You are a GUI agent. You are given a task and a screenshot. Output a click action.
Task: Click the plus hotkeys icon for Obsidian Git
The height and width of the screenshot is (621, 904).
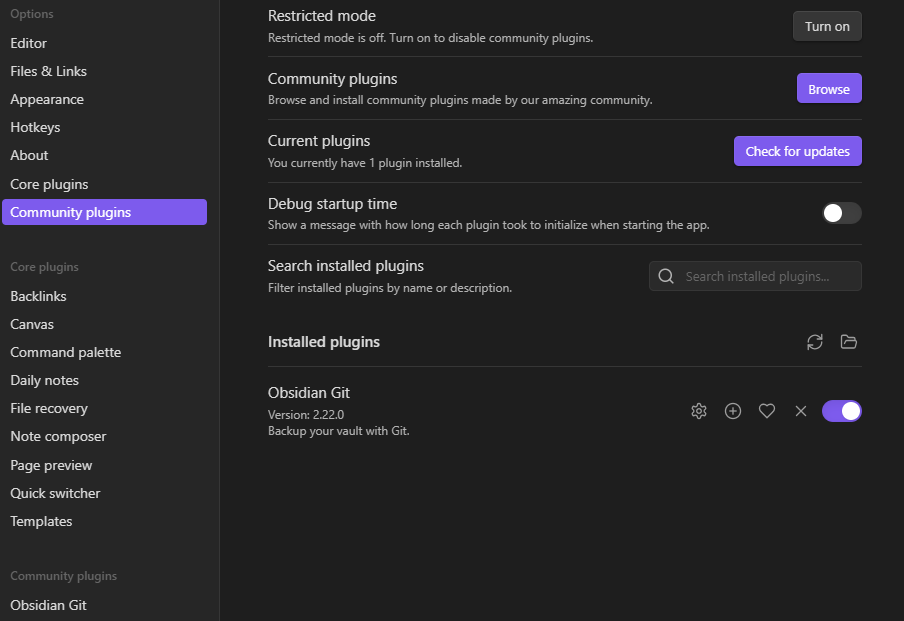(733, 411)
